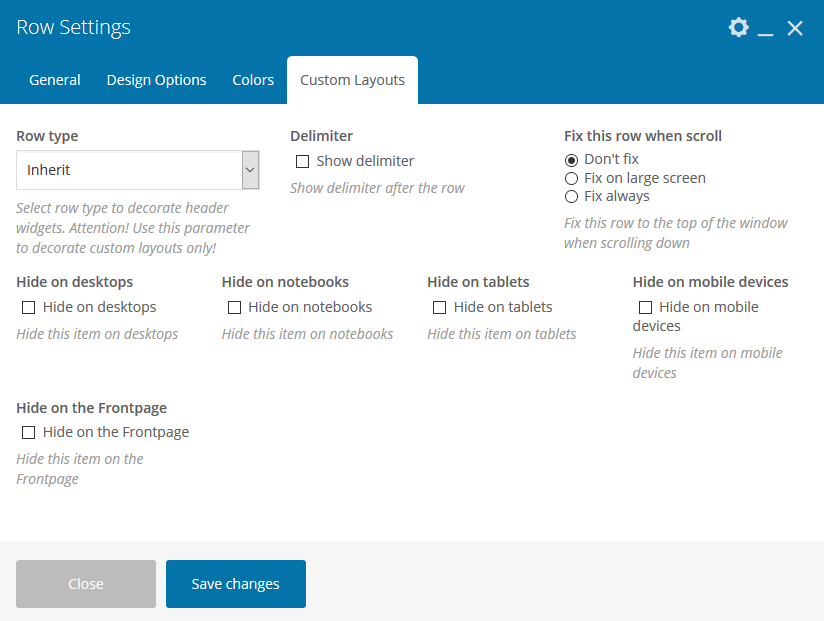Click bold Hide on mobile devices heading
The height and width of the screenshot is (621, 824).
[710, 282]
